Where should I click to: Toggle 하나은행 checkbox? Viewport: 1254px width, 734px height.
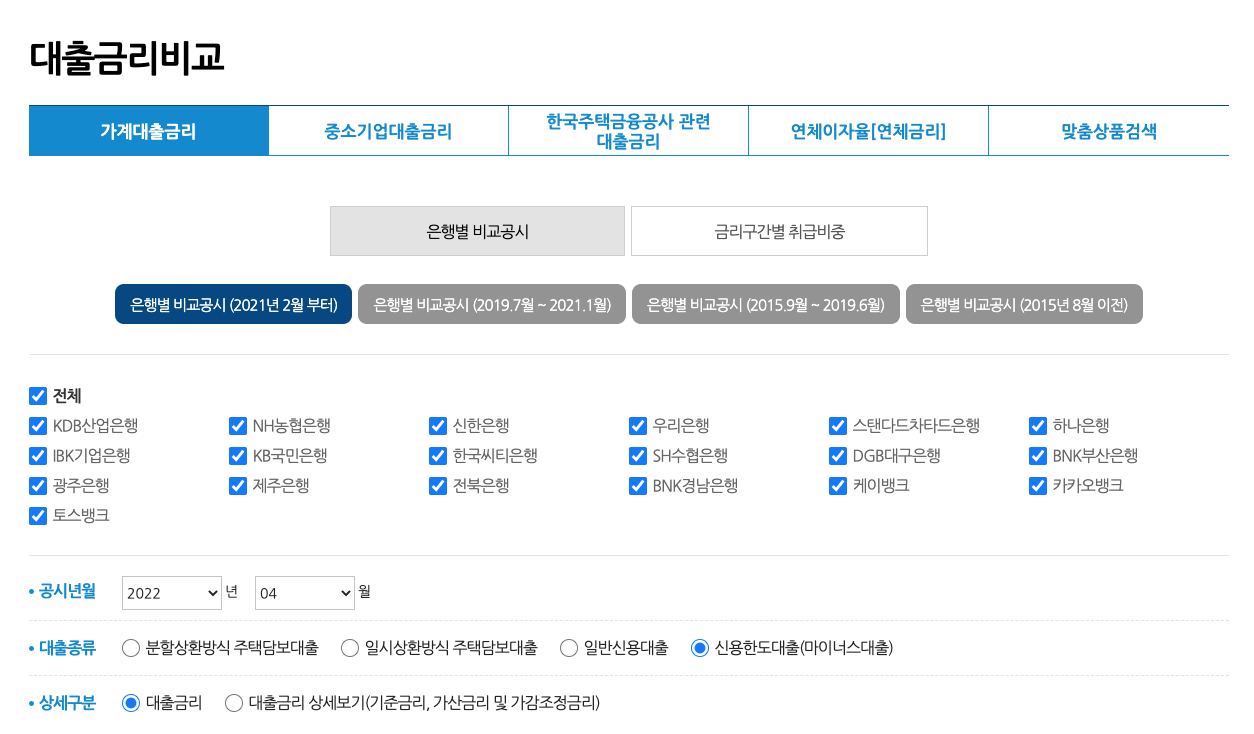pyautogui.click(x=1038, y=426)
